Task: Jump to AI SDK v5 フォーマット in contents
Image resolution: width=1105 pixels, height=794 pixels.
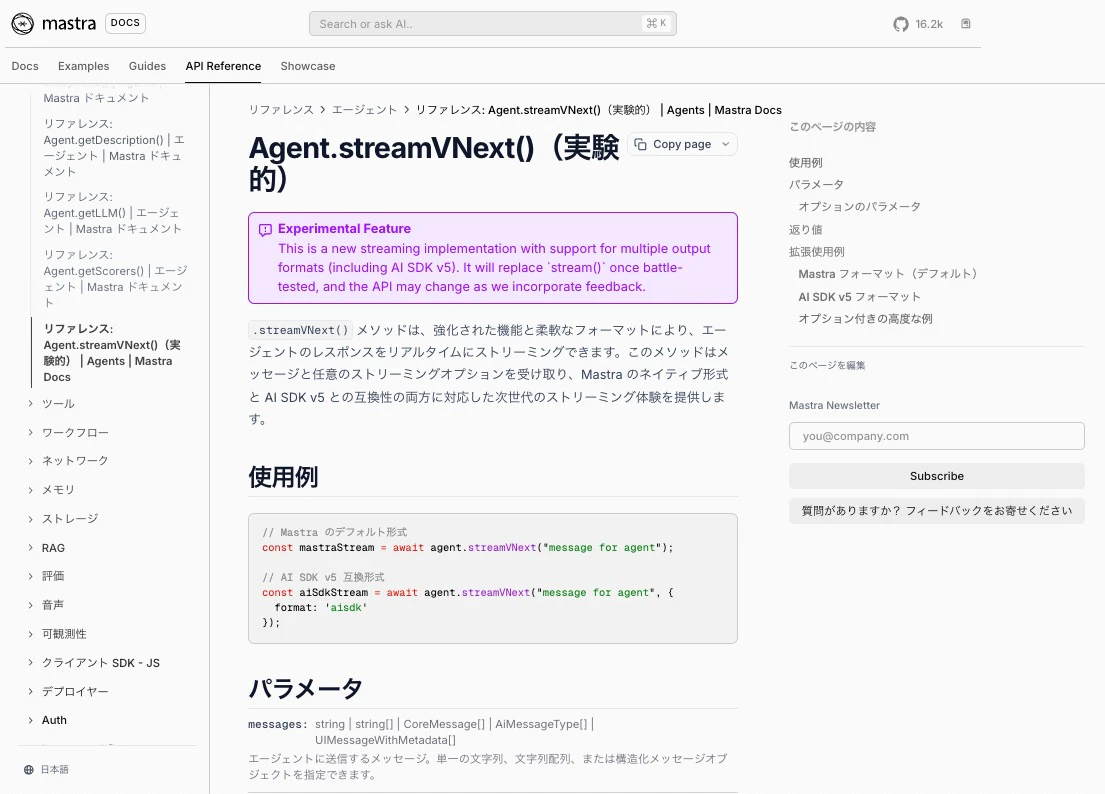Action: tap(859, 297)
